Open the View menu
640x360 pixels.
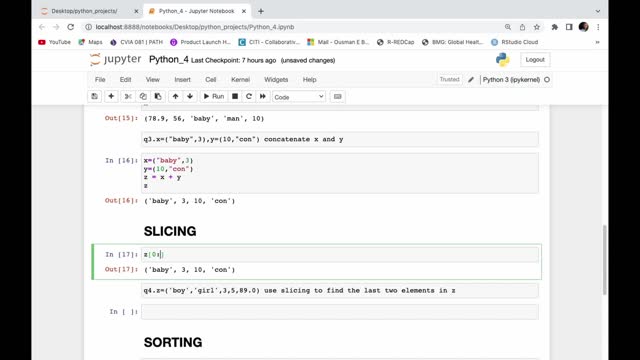point(153,80)
